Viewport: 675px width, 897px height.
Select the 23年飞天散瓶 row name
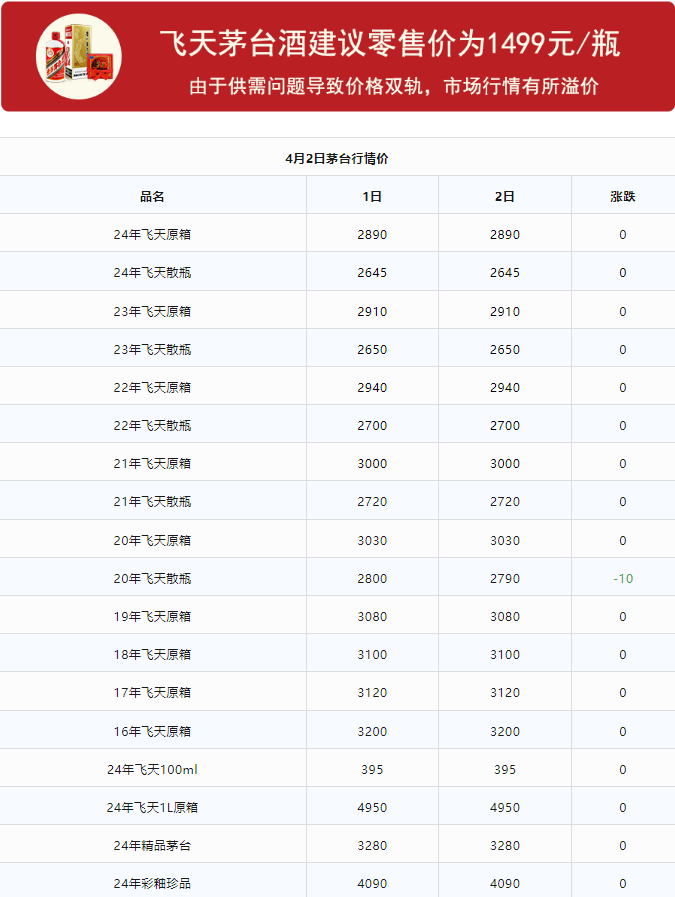pos(152,349)
